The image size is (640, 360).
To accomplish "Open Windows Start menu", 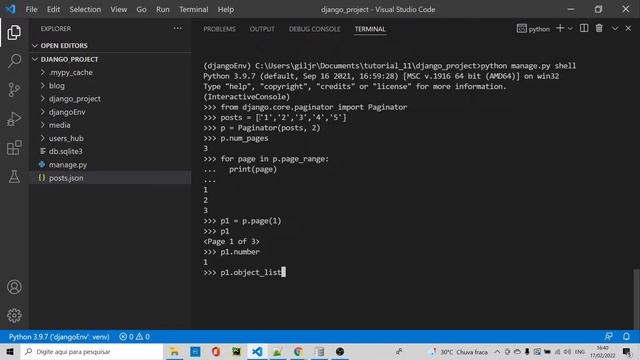I will (x=10, y=351).
